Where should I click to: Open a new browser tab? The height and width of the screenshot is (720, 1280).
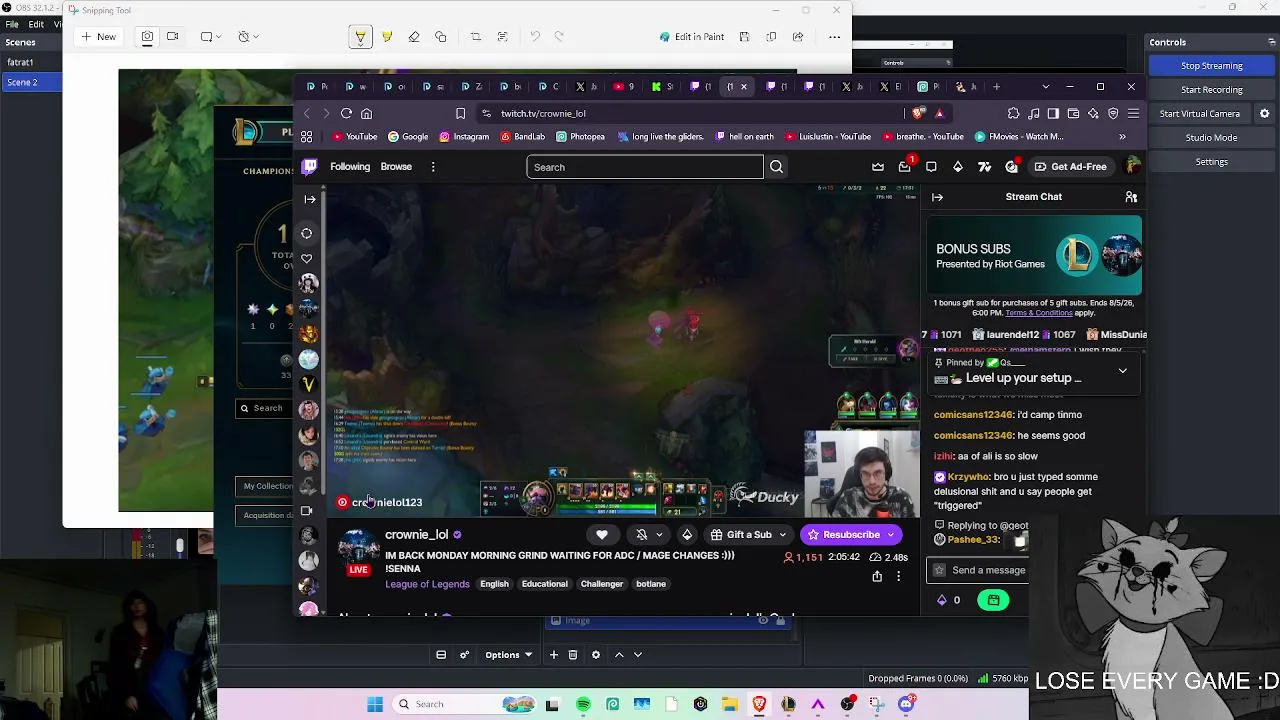pyautogui.click(x=996, y=87)
